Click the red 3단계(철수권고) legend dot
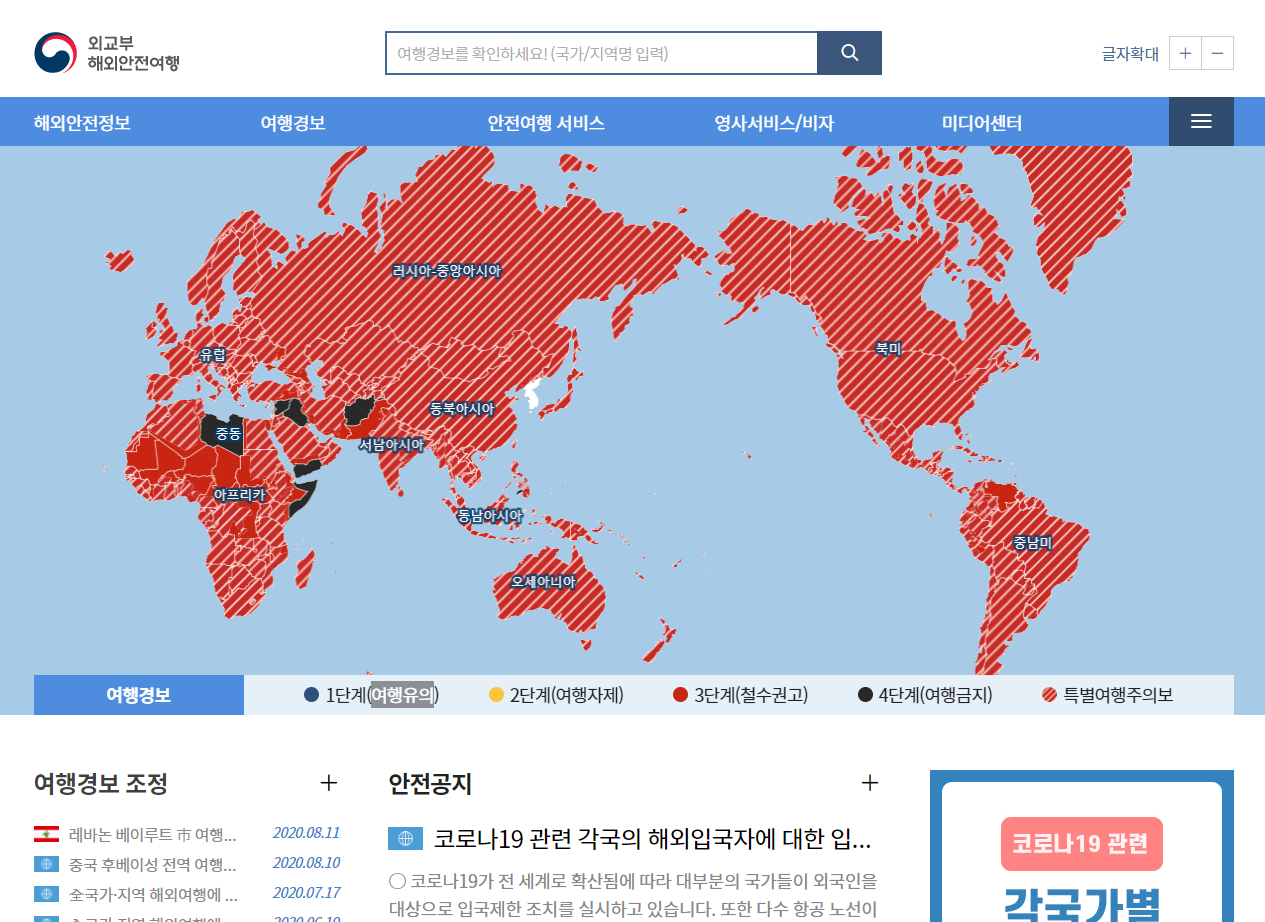1265x922 pixels. click(681, 695)
